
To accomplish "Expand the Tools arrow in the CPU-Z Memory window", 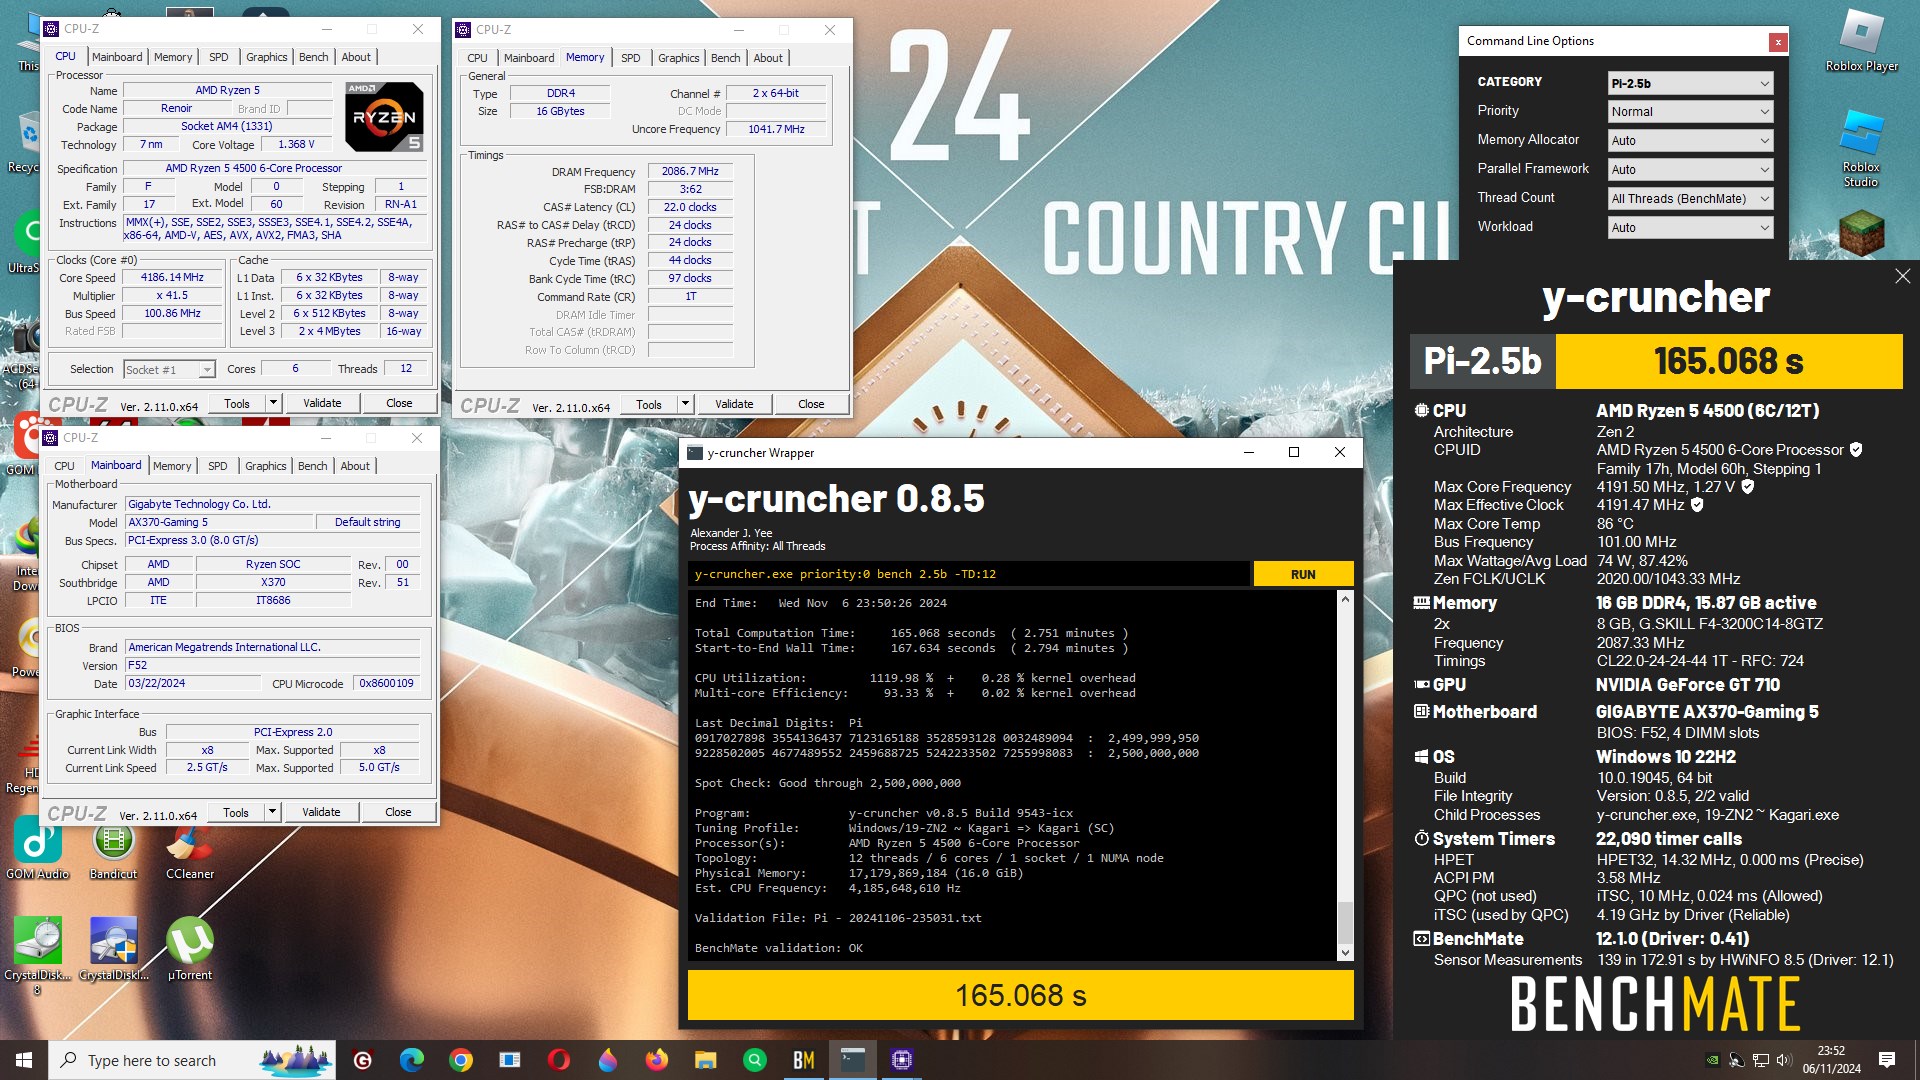I will click(x=685, y=404).
